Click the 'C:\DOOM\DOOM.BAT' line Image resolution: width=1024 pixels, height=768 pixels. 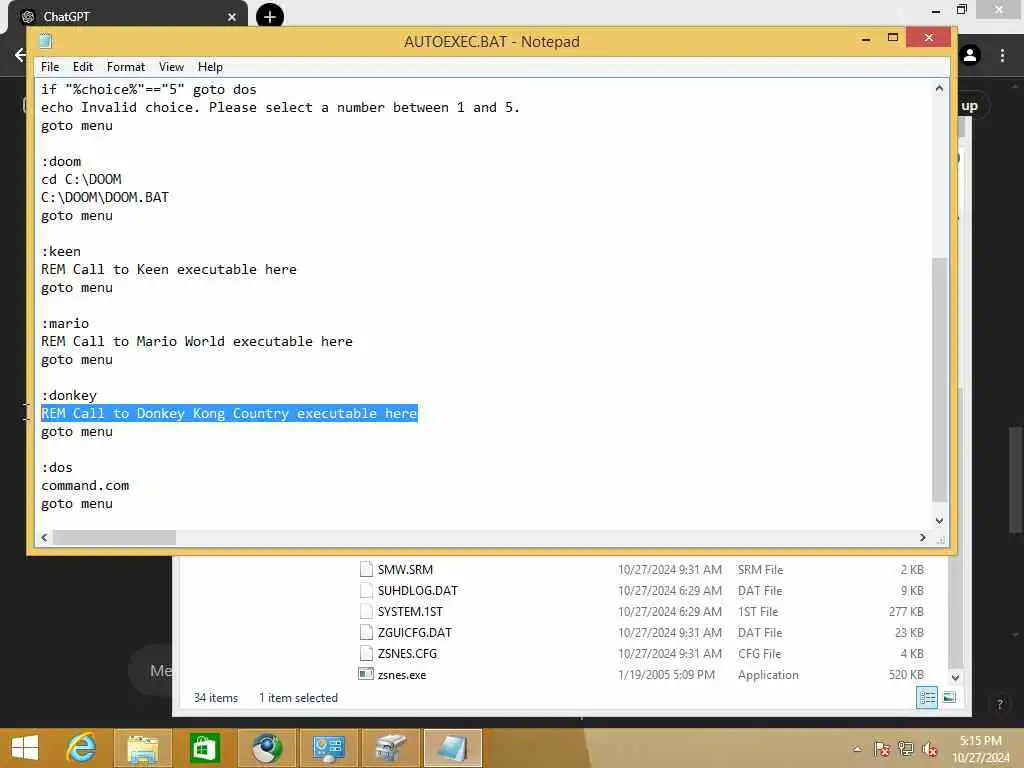[x=105, y=197]
